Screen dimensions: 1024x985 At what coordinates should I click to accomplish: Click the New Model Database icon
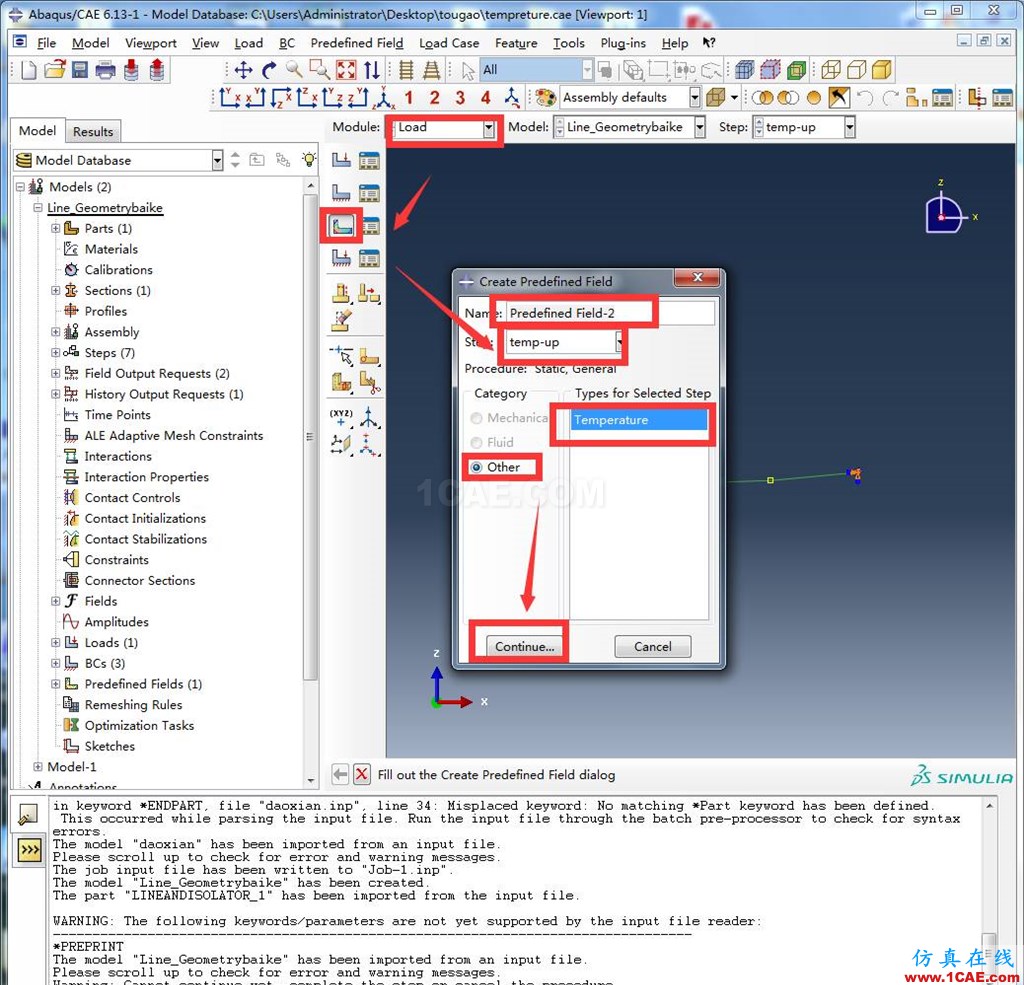[29, 70]
